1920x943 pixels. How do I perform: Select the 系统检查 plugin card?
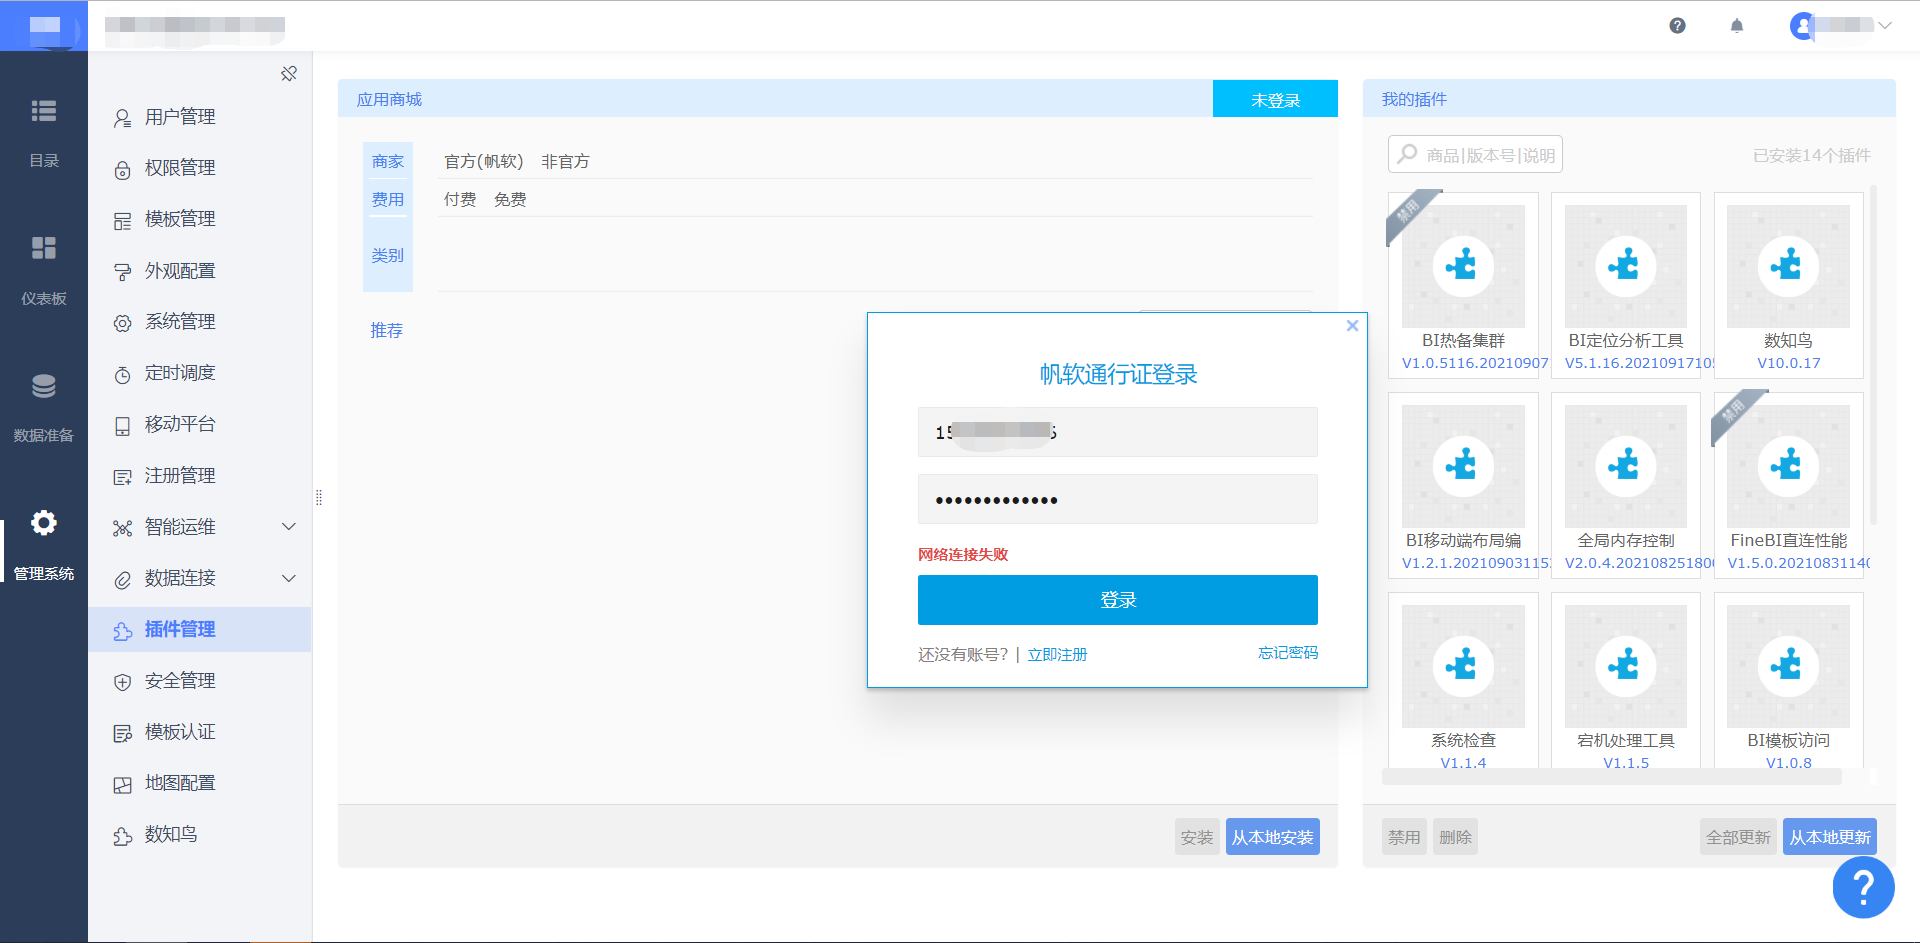click(1463, 681)
